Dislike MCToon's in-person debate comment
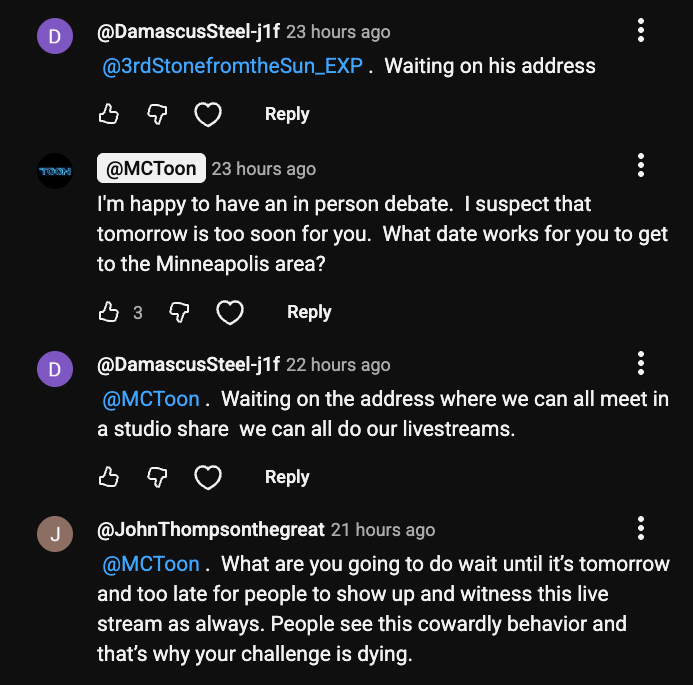This screenshot has width=693, height=685. [x=180, y=313]
